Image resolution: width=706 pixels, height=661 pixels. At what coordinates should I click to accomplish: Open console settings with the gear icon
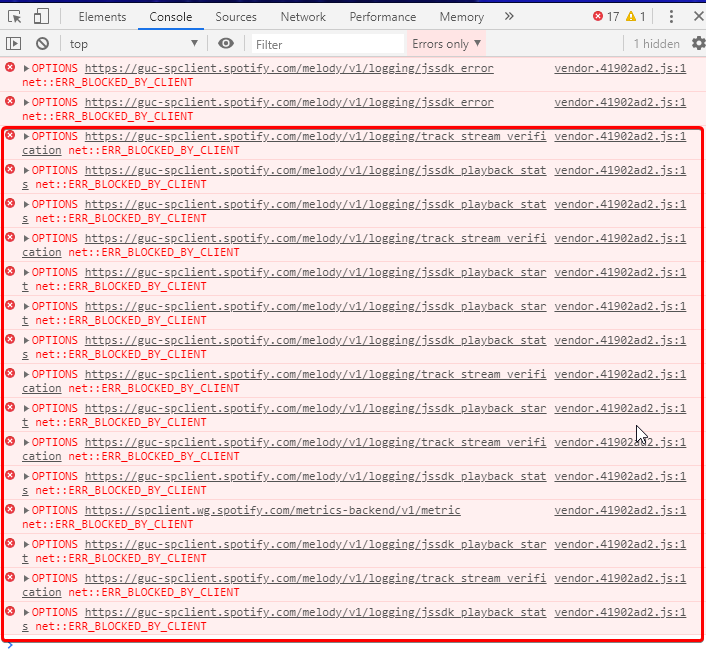(x=698, y=44)
